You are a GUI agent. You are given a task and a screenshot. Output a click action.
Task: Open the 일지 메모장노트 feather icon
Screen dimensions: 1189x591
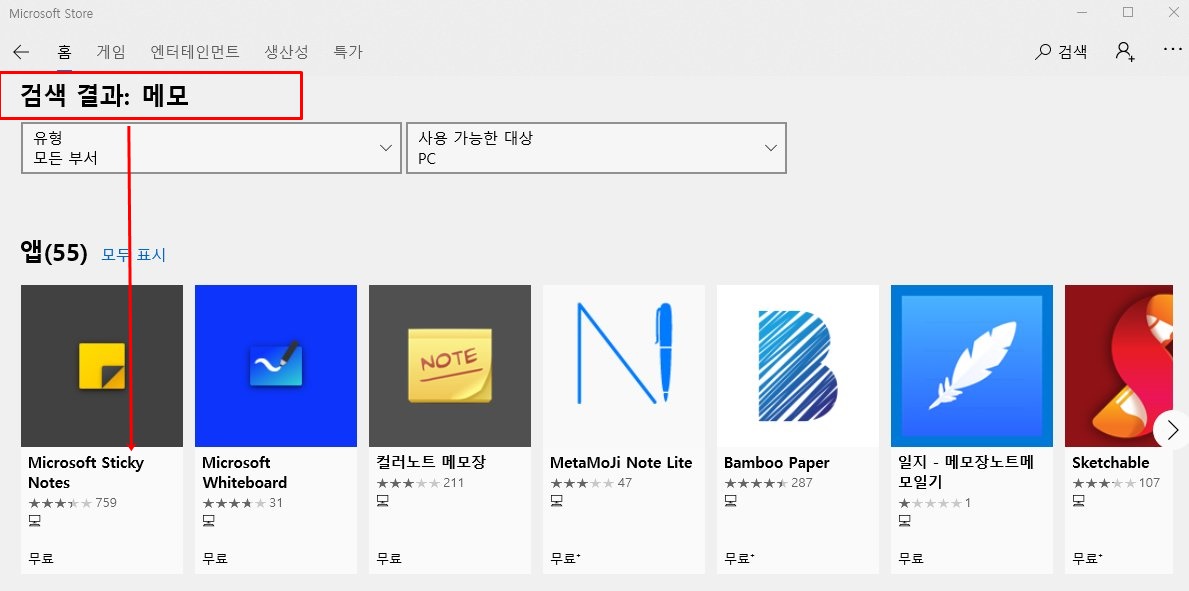[x=972, y=366]
